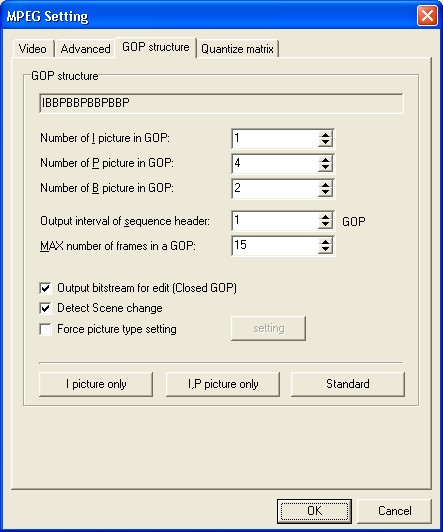Switch to the Video tab

(x=33, y=49)
